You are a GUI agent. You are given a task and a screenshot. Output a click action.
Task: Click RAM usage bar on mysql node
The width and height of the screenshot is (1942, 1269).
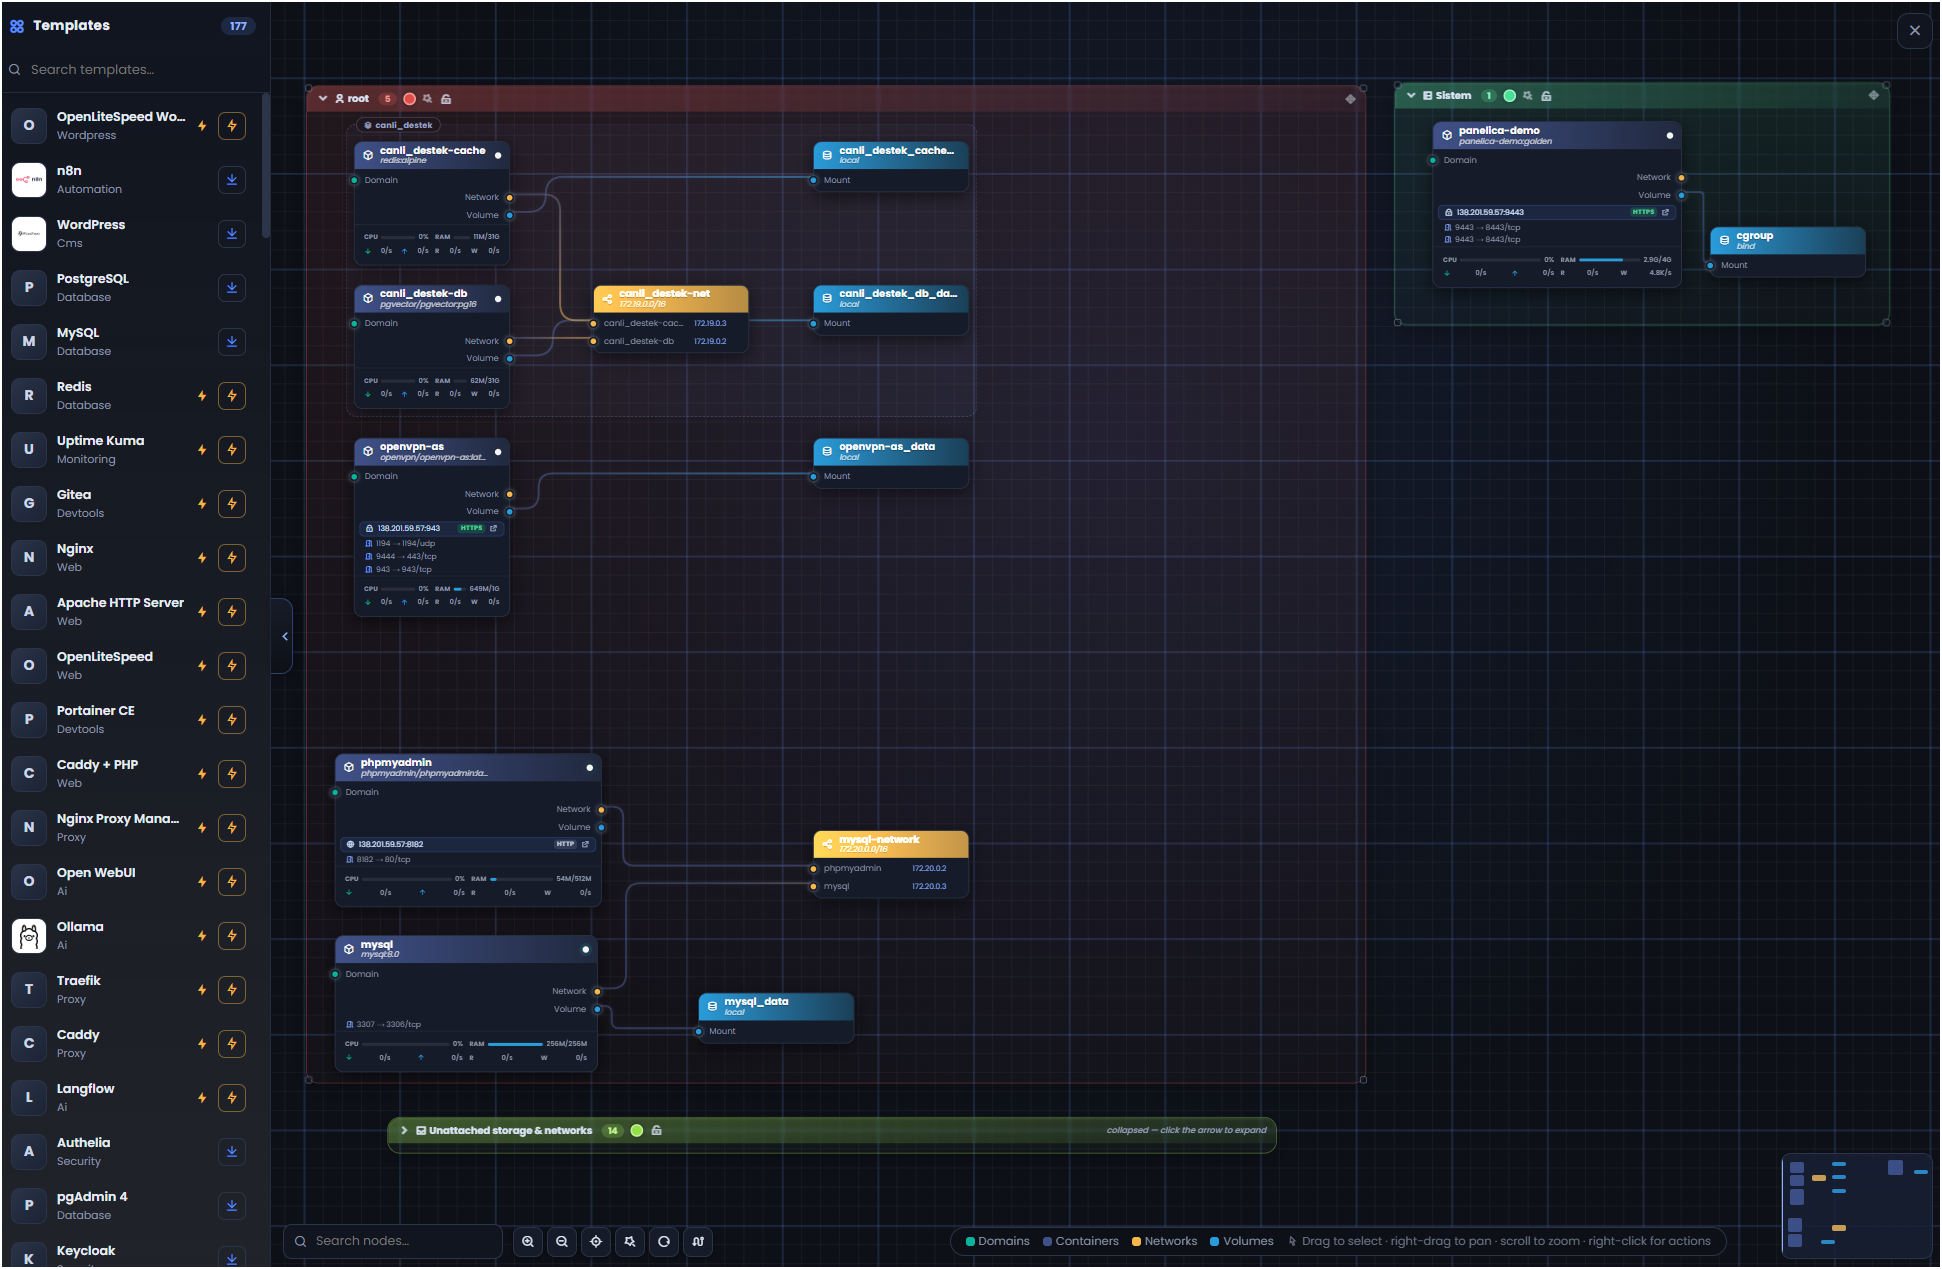(515, 1044)
